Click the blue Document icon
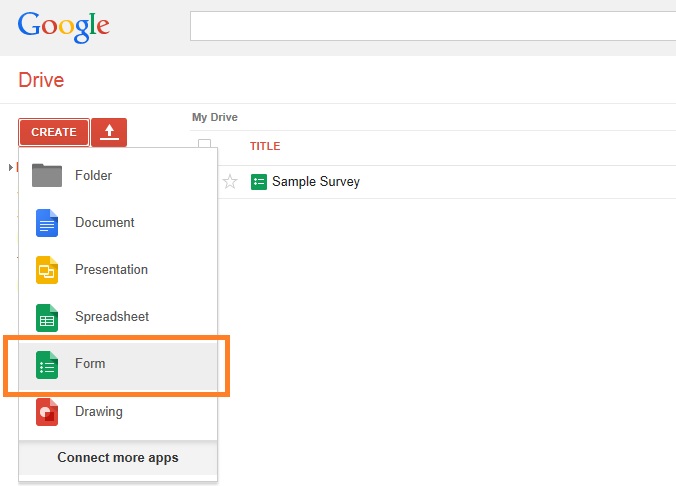Image resolution: width=676 pixels, height=486 pixels. coord(47,223)
